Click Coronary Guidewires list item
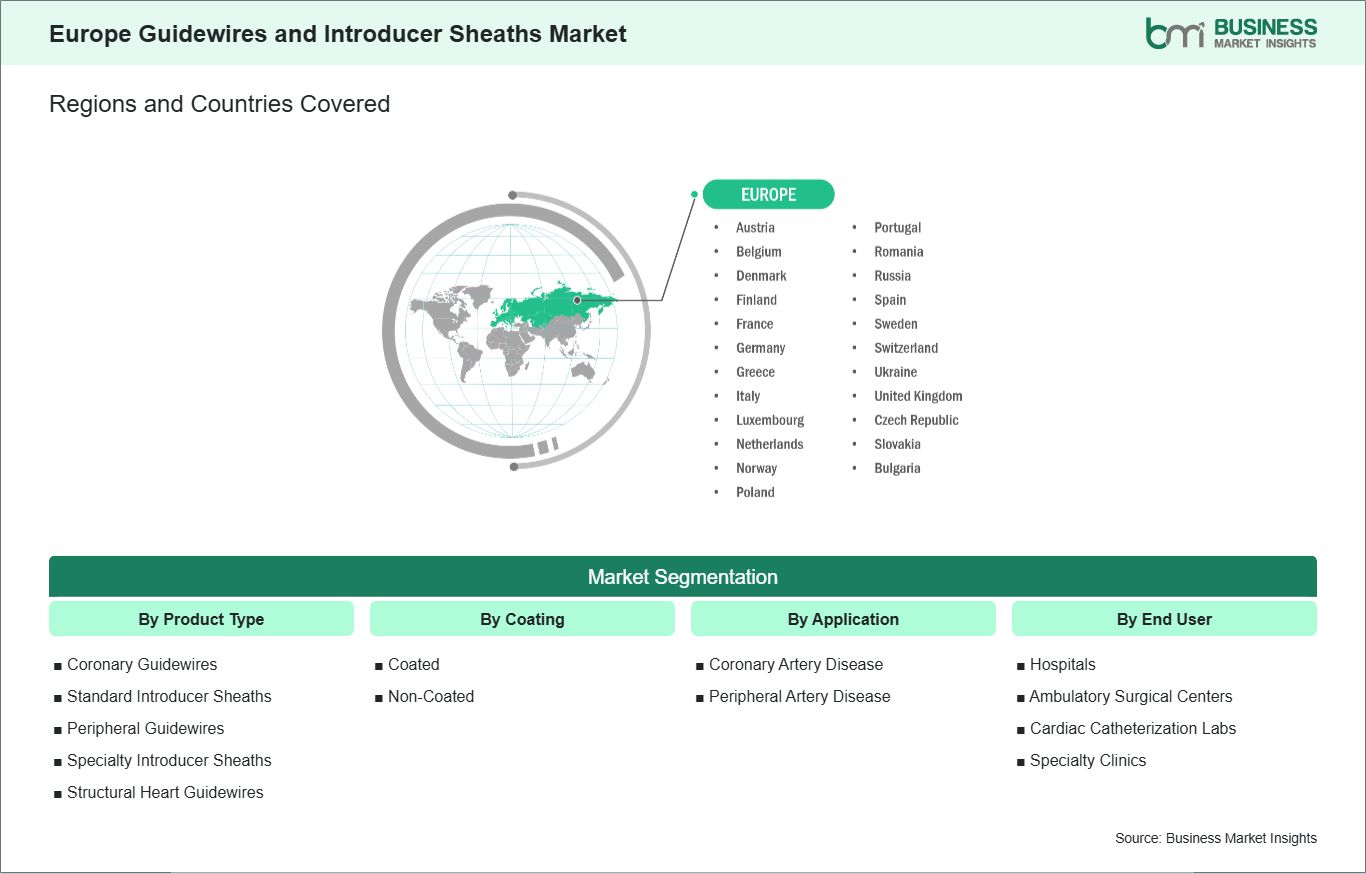This screenshot has height=874, width=1366. (x=141, y=664)
